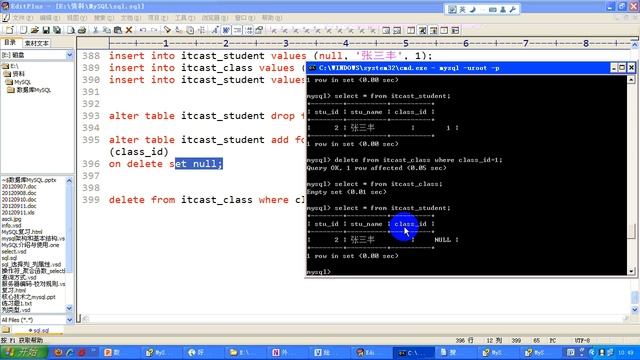Viewport: 640px width, 360px height.
Task: Click the Redo arrow icon
Action: coord(153,30)
